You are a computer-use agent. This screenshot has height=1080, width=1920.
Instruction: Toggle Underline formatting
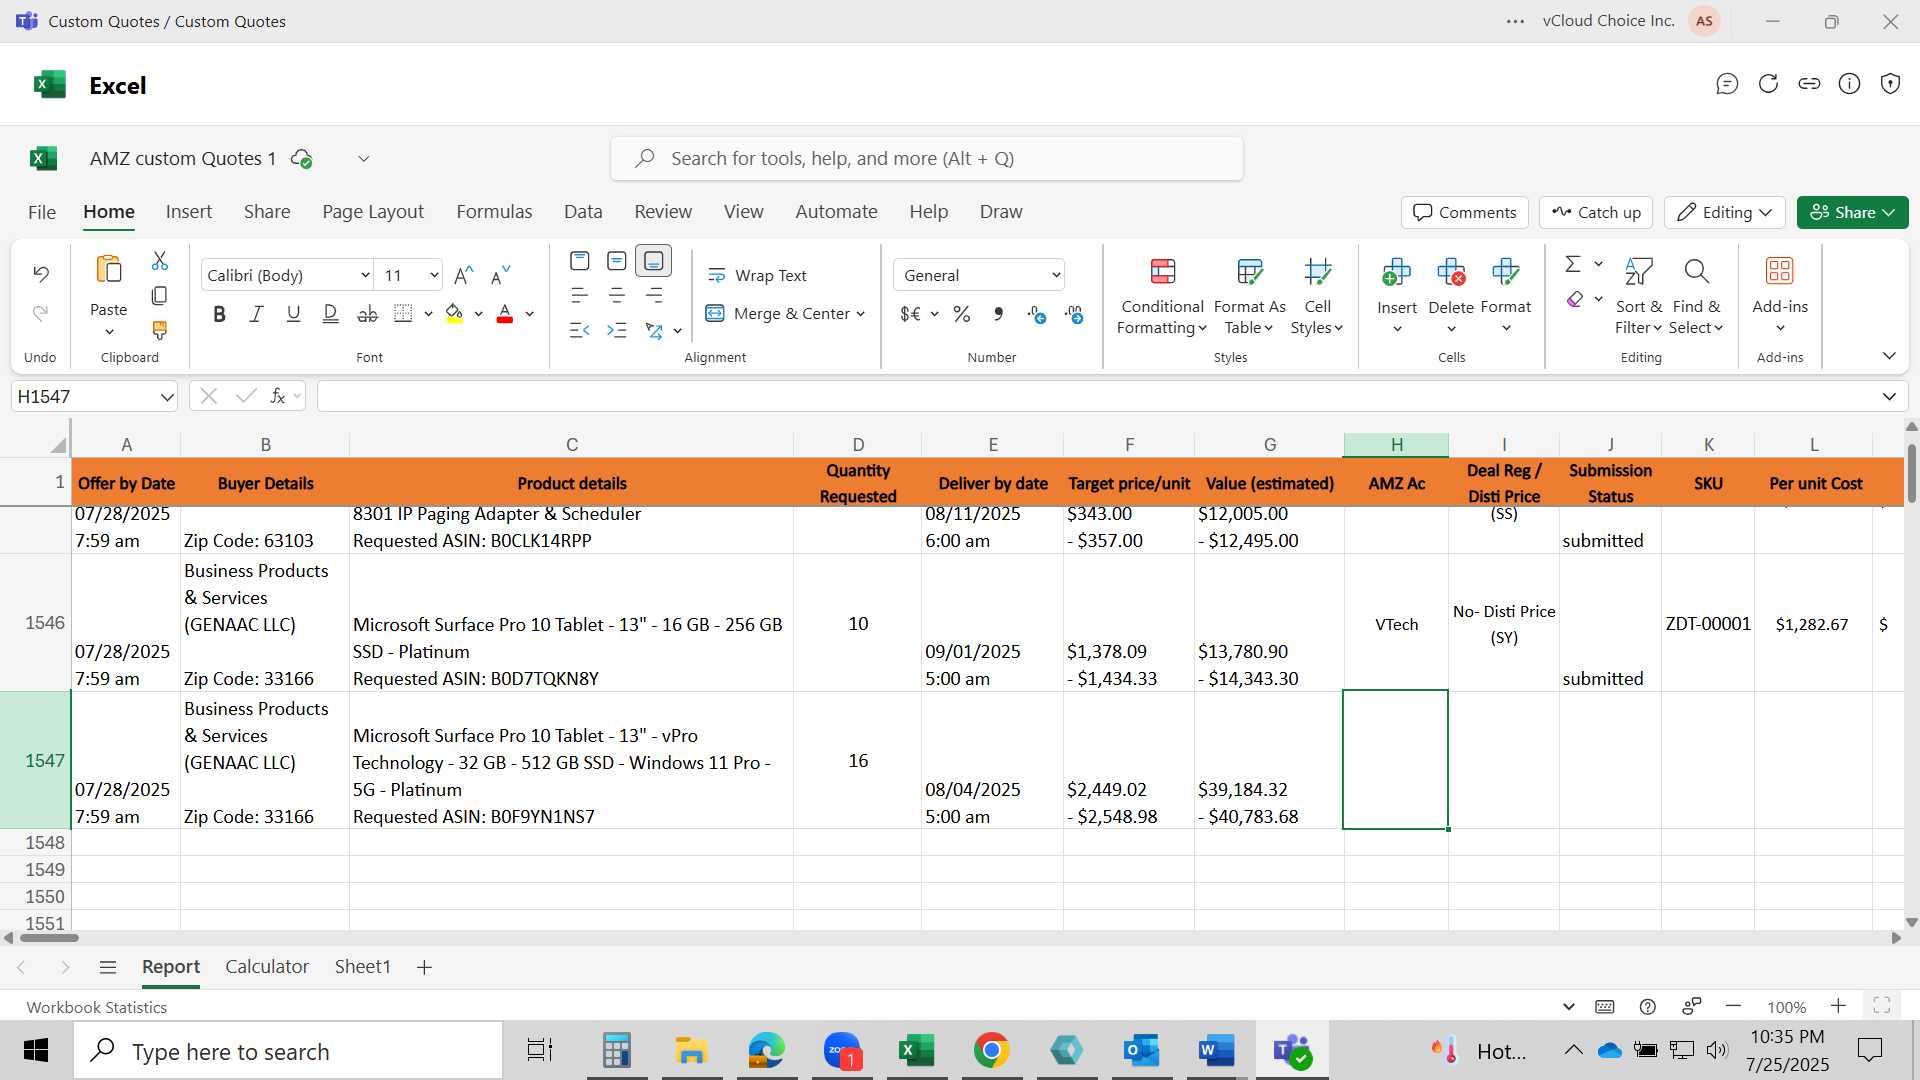click(293, 314)
